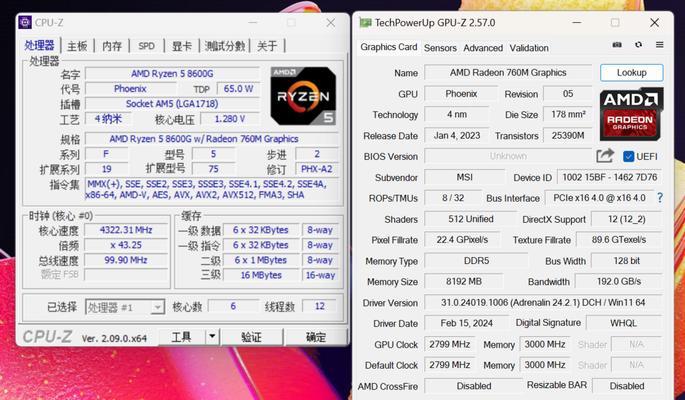The image size is (685, 400).
Task: Click the 核心数 value 6
Action: [x=233, y=306]
